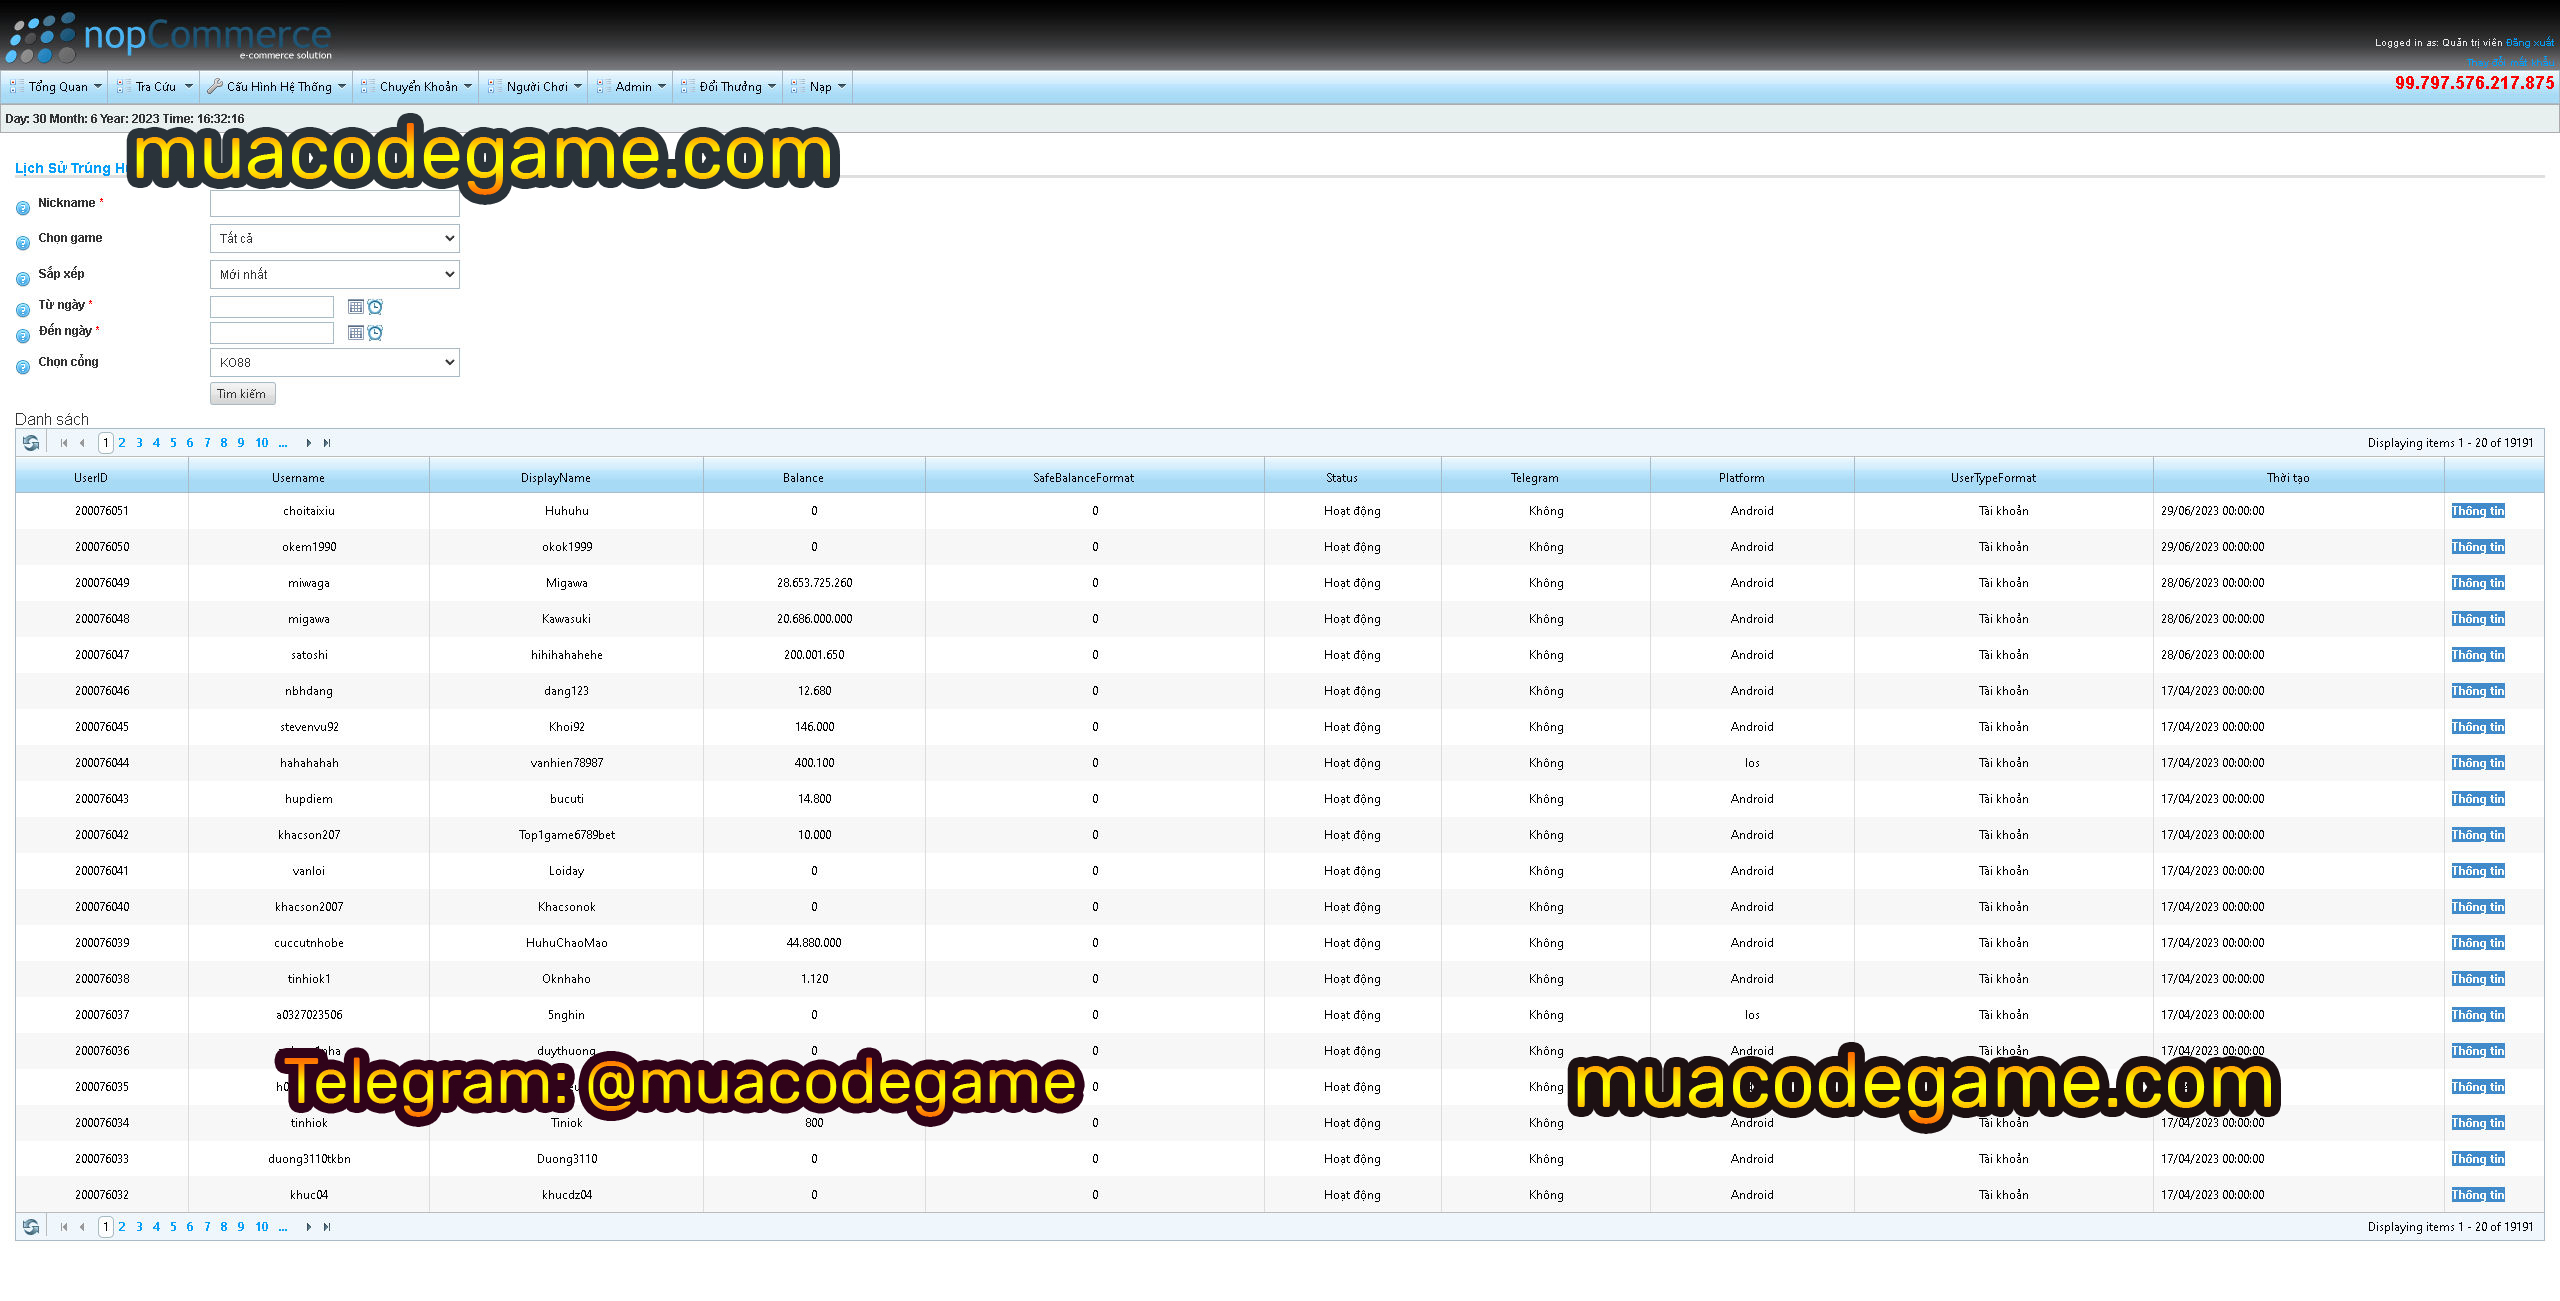The height and width of the screenshot is (1301, 2560).
Task: Open time picker for Đến ngày
Action: [x=375, y=333]
